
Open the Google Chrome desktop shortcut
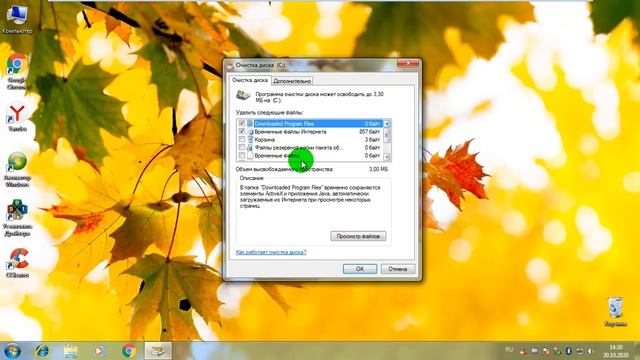tap(16, 71)
